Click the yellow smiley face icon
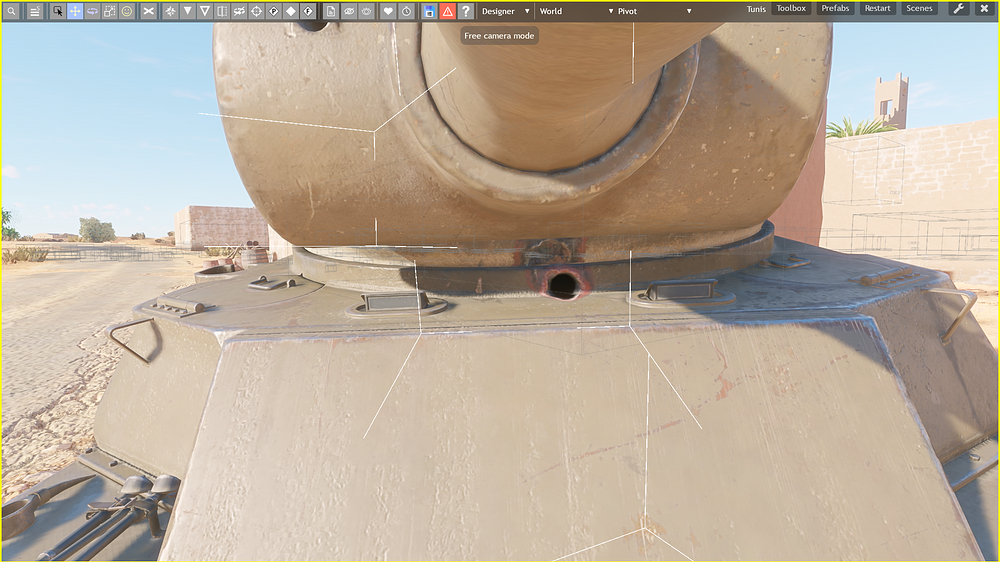Viewport: 1000px width, 562px height. point(126,11)
